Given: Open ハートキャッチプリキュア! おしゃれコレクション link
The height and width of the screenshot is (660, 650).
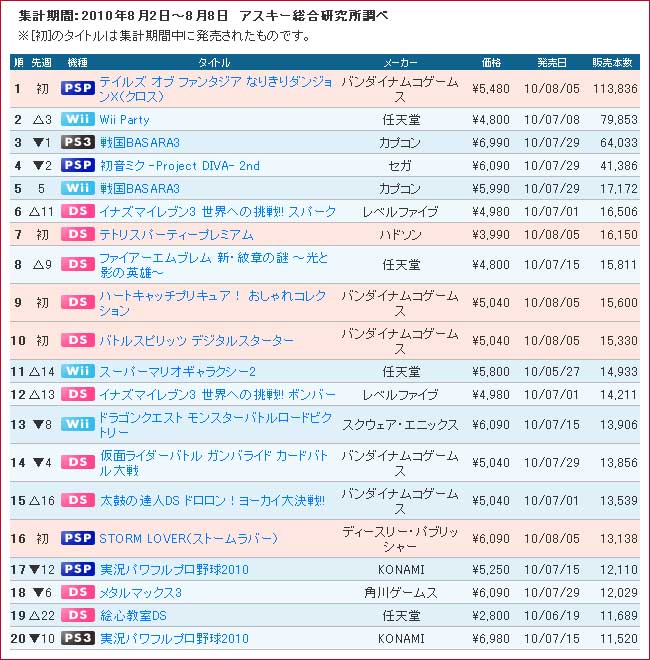Looking at the screenshot, I should (x=213, y=303).
